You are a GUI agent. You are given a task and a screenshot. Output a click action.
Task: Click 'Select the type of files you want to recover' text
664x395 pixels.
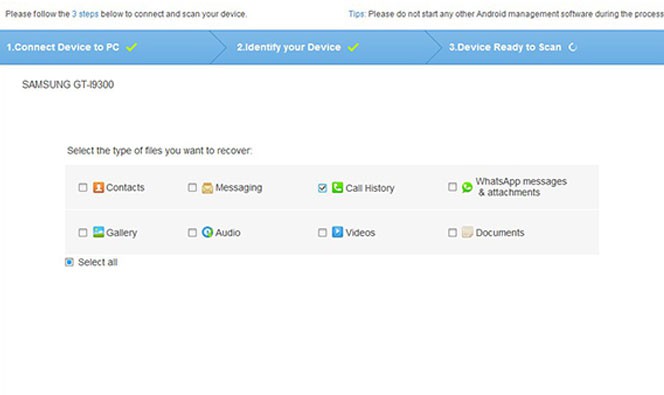159,151
